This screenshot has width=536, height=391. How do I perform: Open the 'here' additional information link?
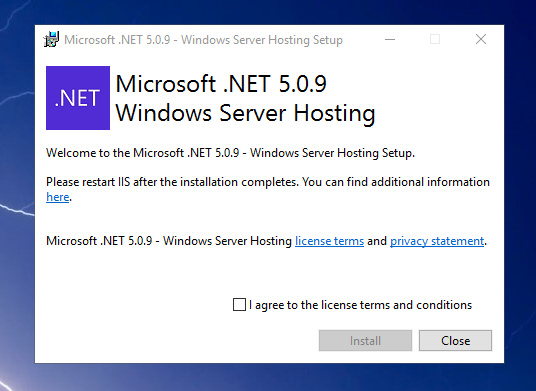tap(57, 197)
